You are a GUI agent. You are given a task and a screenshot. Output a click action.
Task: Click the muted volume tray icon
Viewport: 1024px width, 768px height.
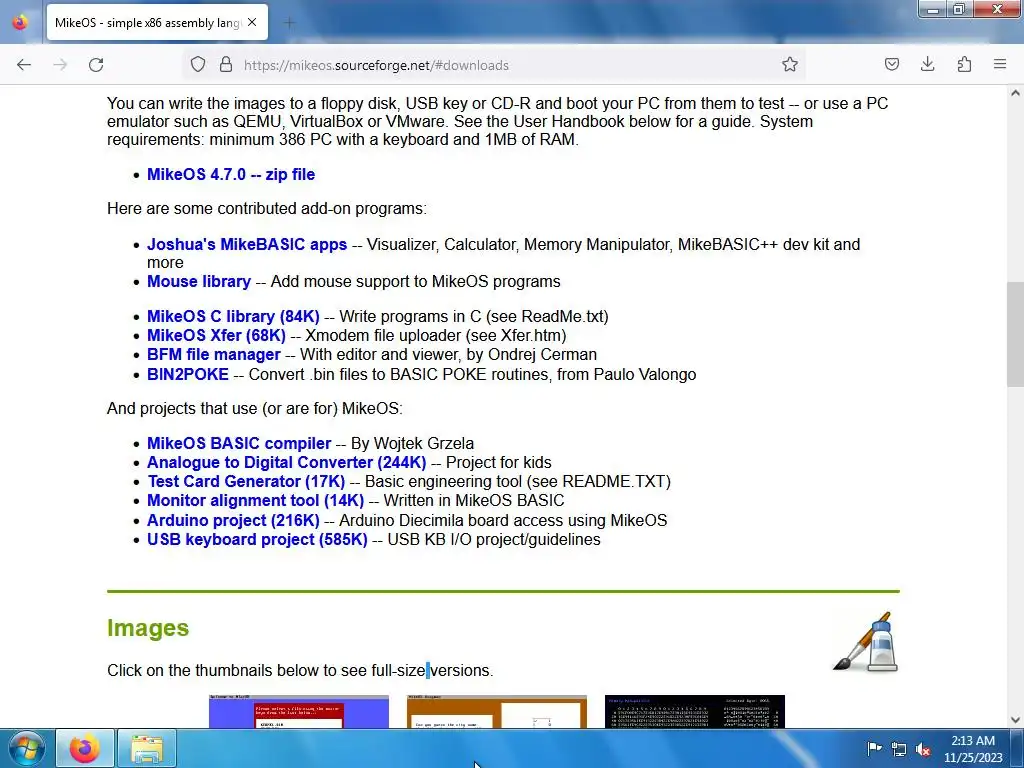[923, 750]
